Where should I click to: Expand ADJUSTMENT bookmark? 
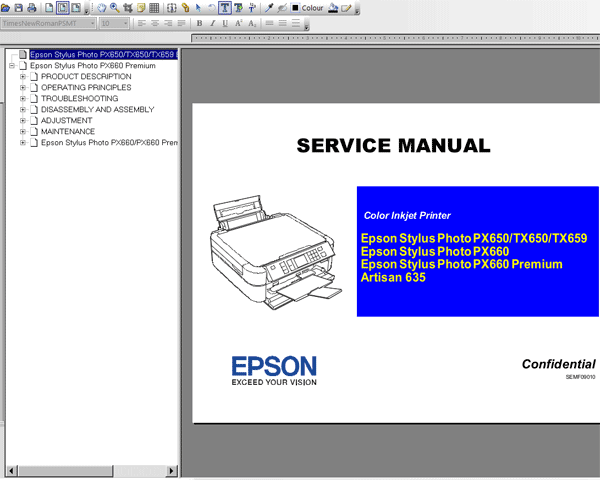(x=23, y=121)
